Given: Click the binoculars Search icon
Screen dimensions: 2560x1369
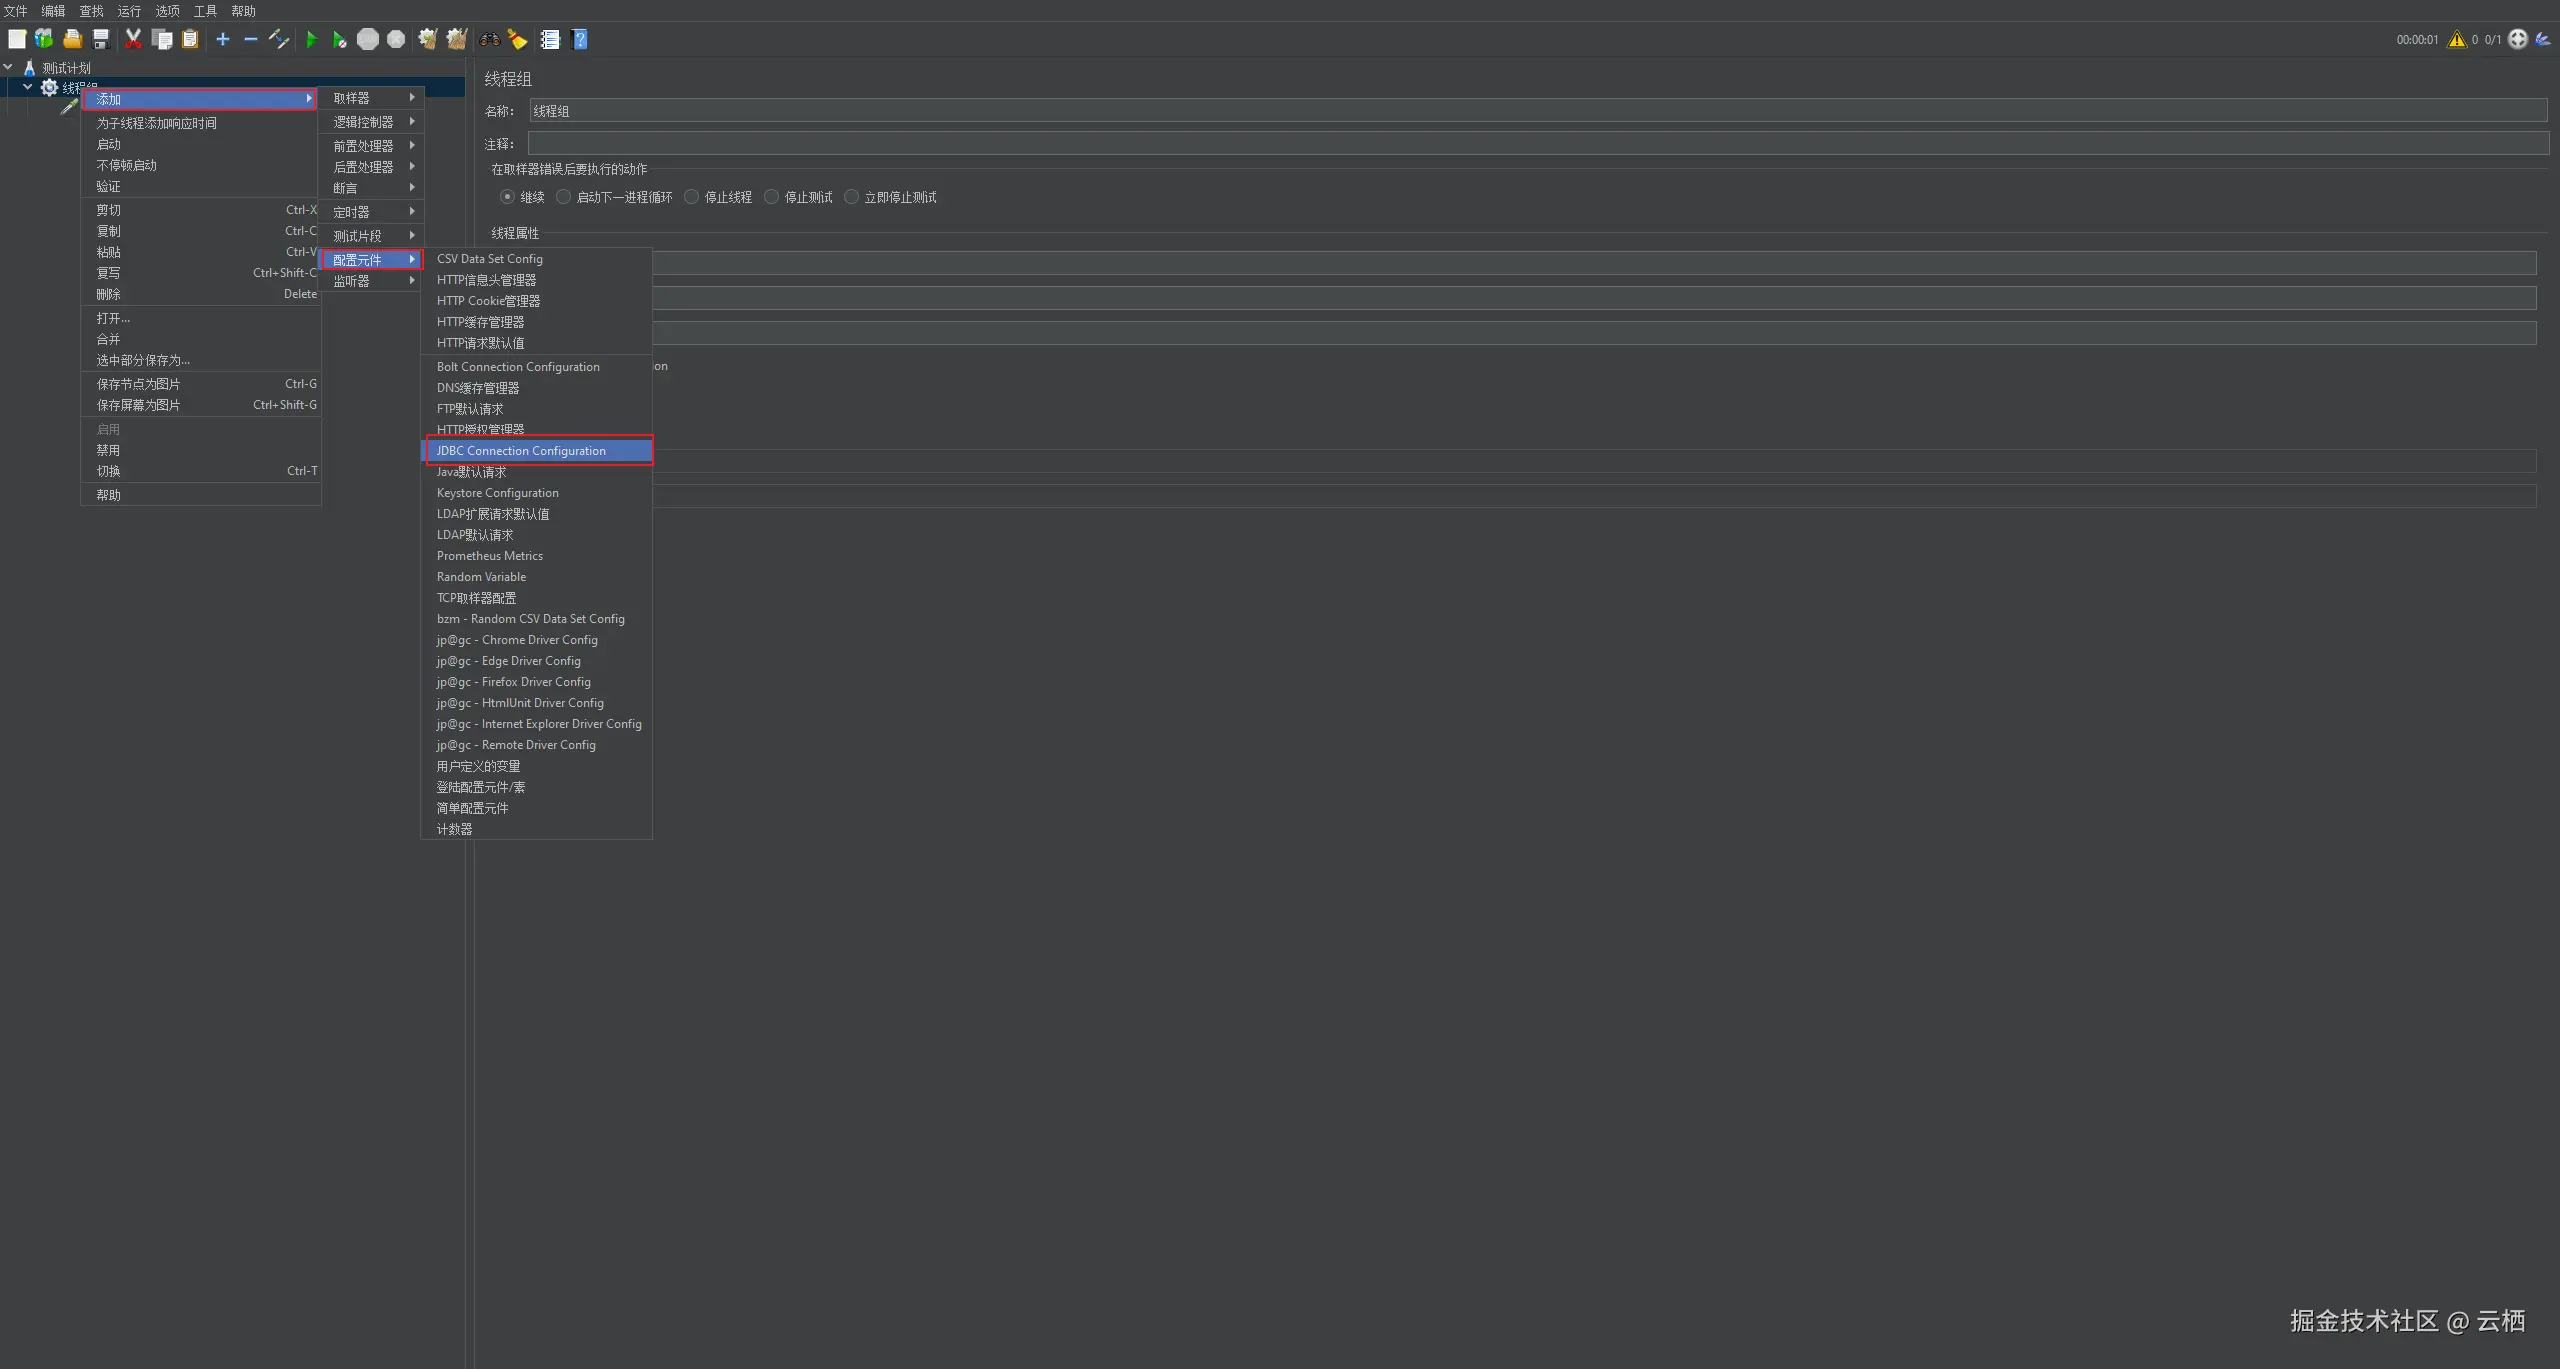Looking at the screenshot, I should pyautogui.click(x=489, y=40).
